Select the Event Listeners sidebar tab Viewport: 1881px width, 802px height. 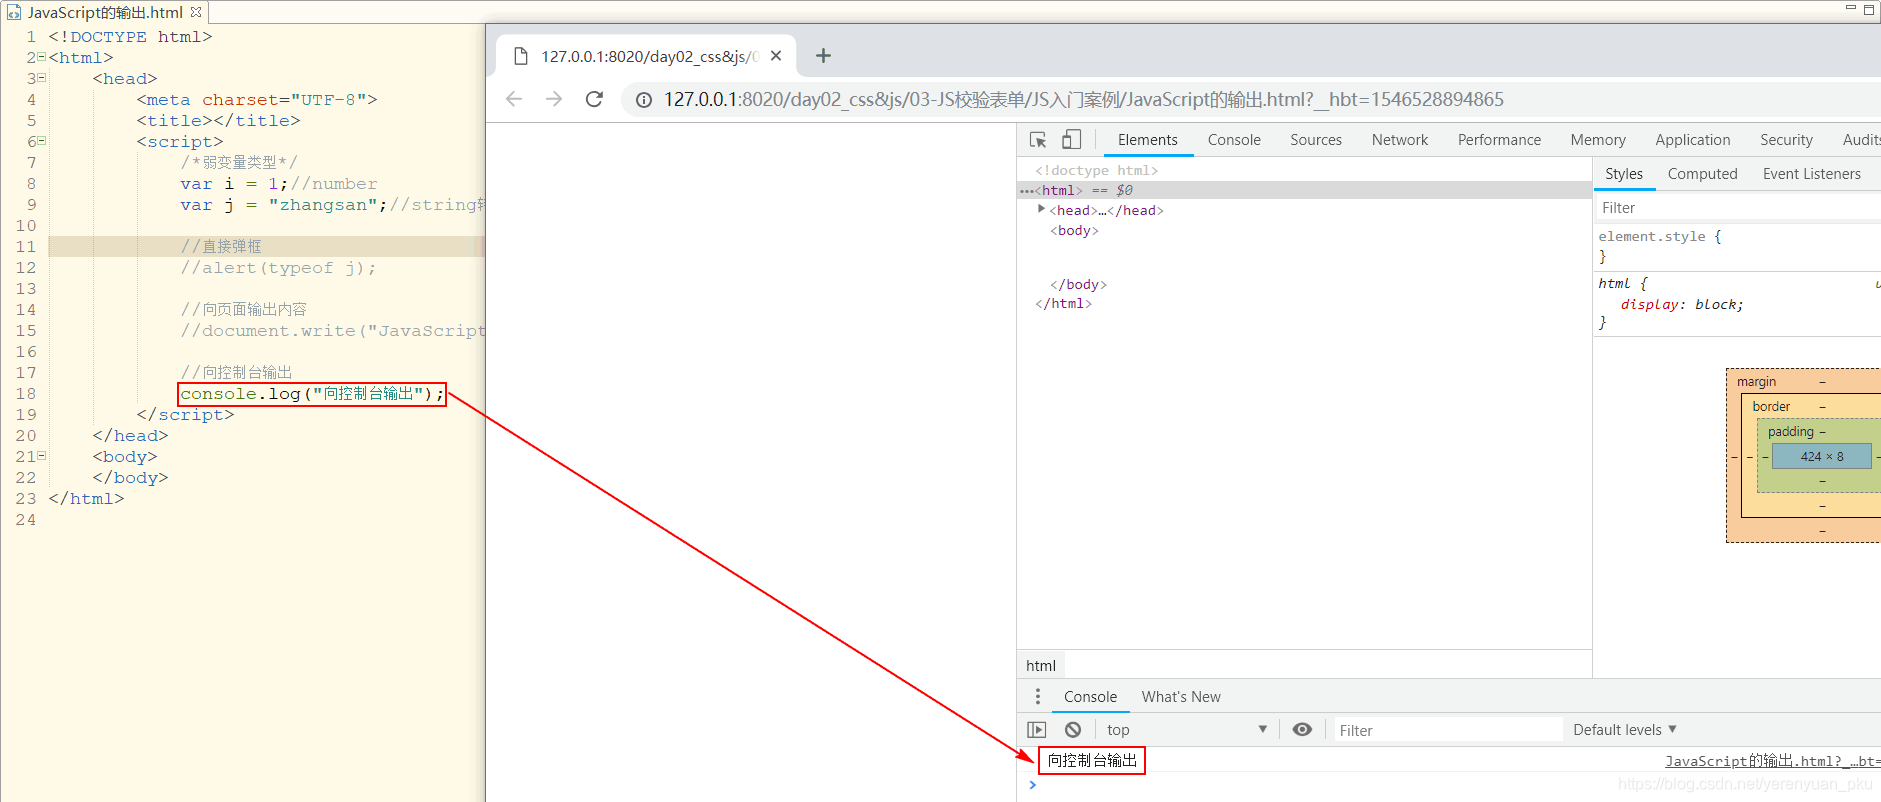click(x=1811, y=174)
